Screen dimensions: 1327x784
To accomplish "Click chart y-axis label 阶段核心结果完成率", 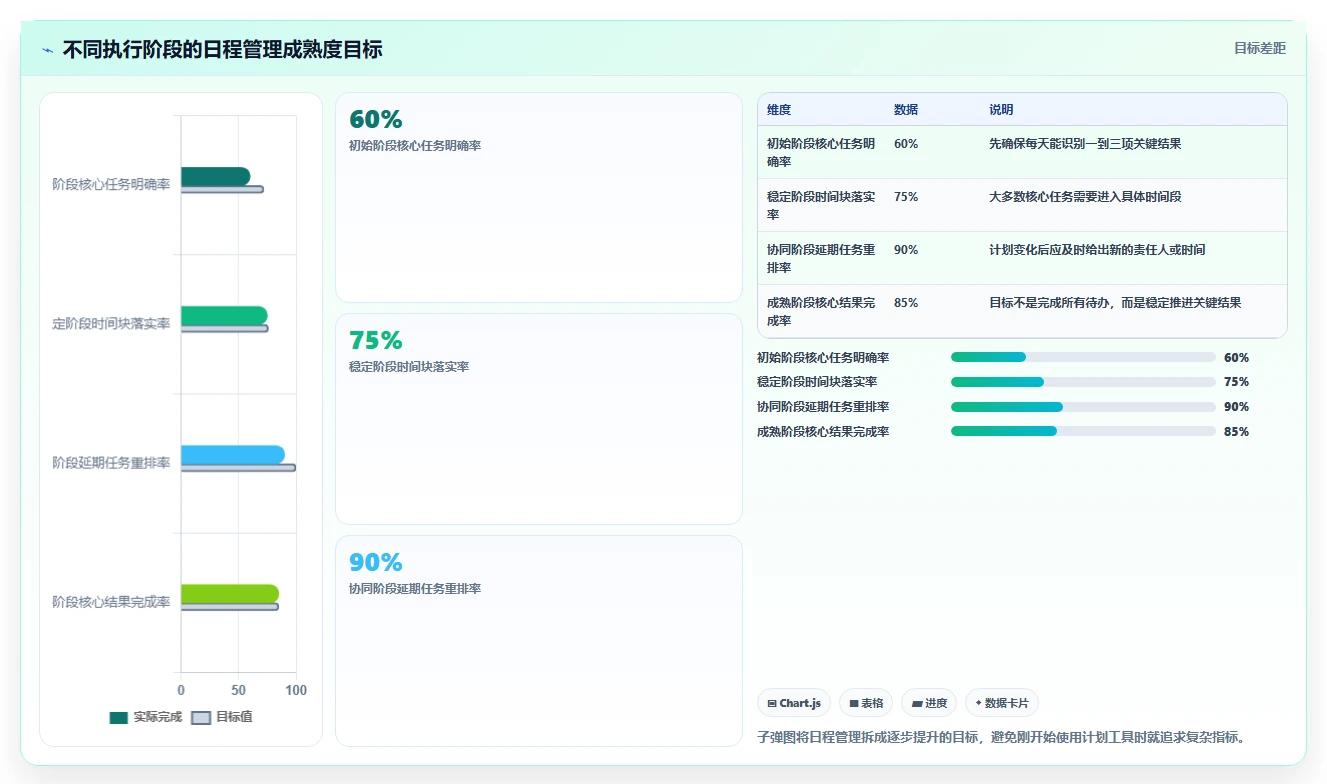I will pos(111,602).
